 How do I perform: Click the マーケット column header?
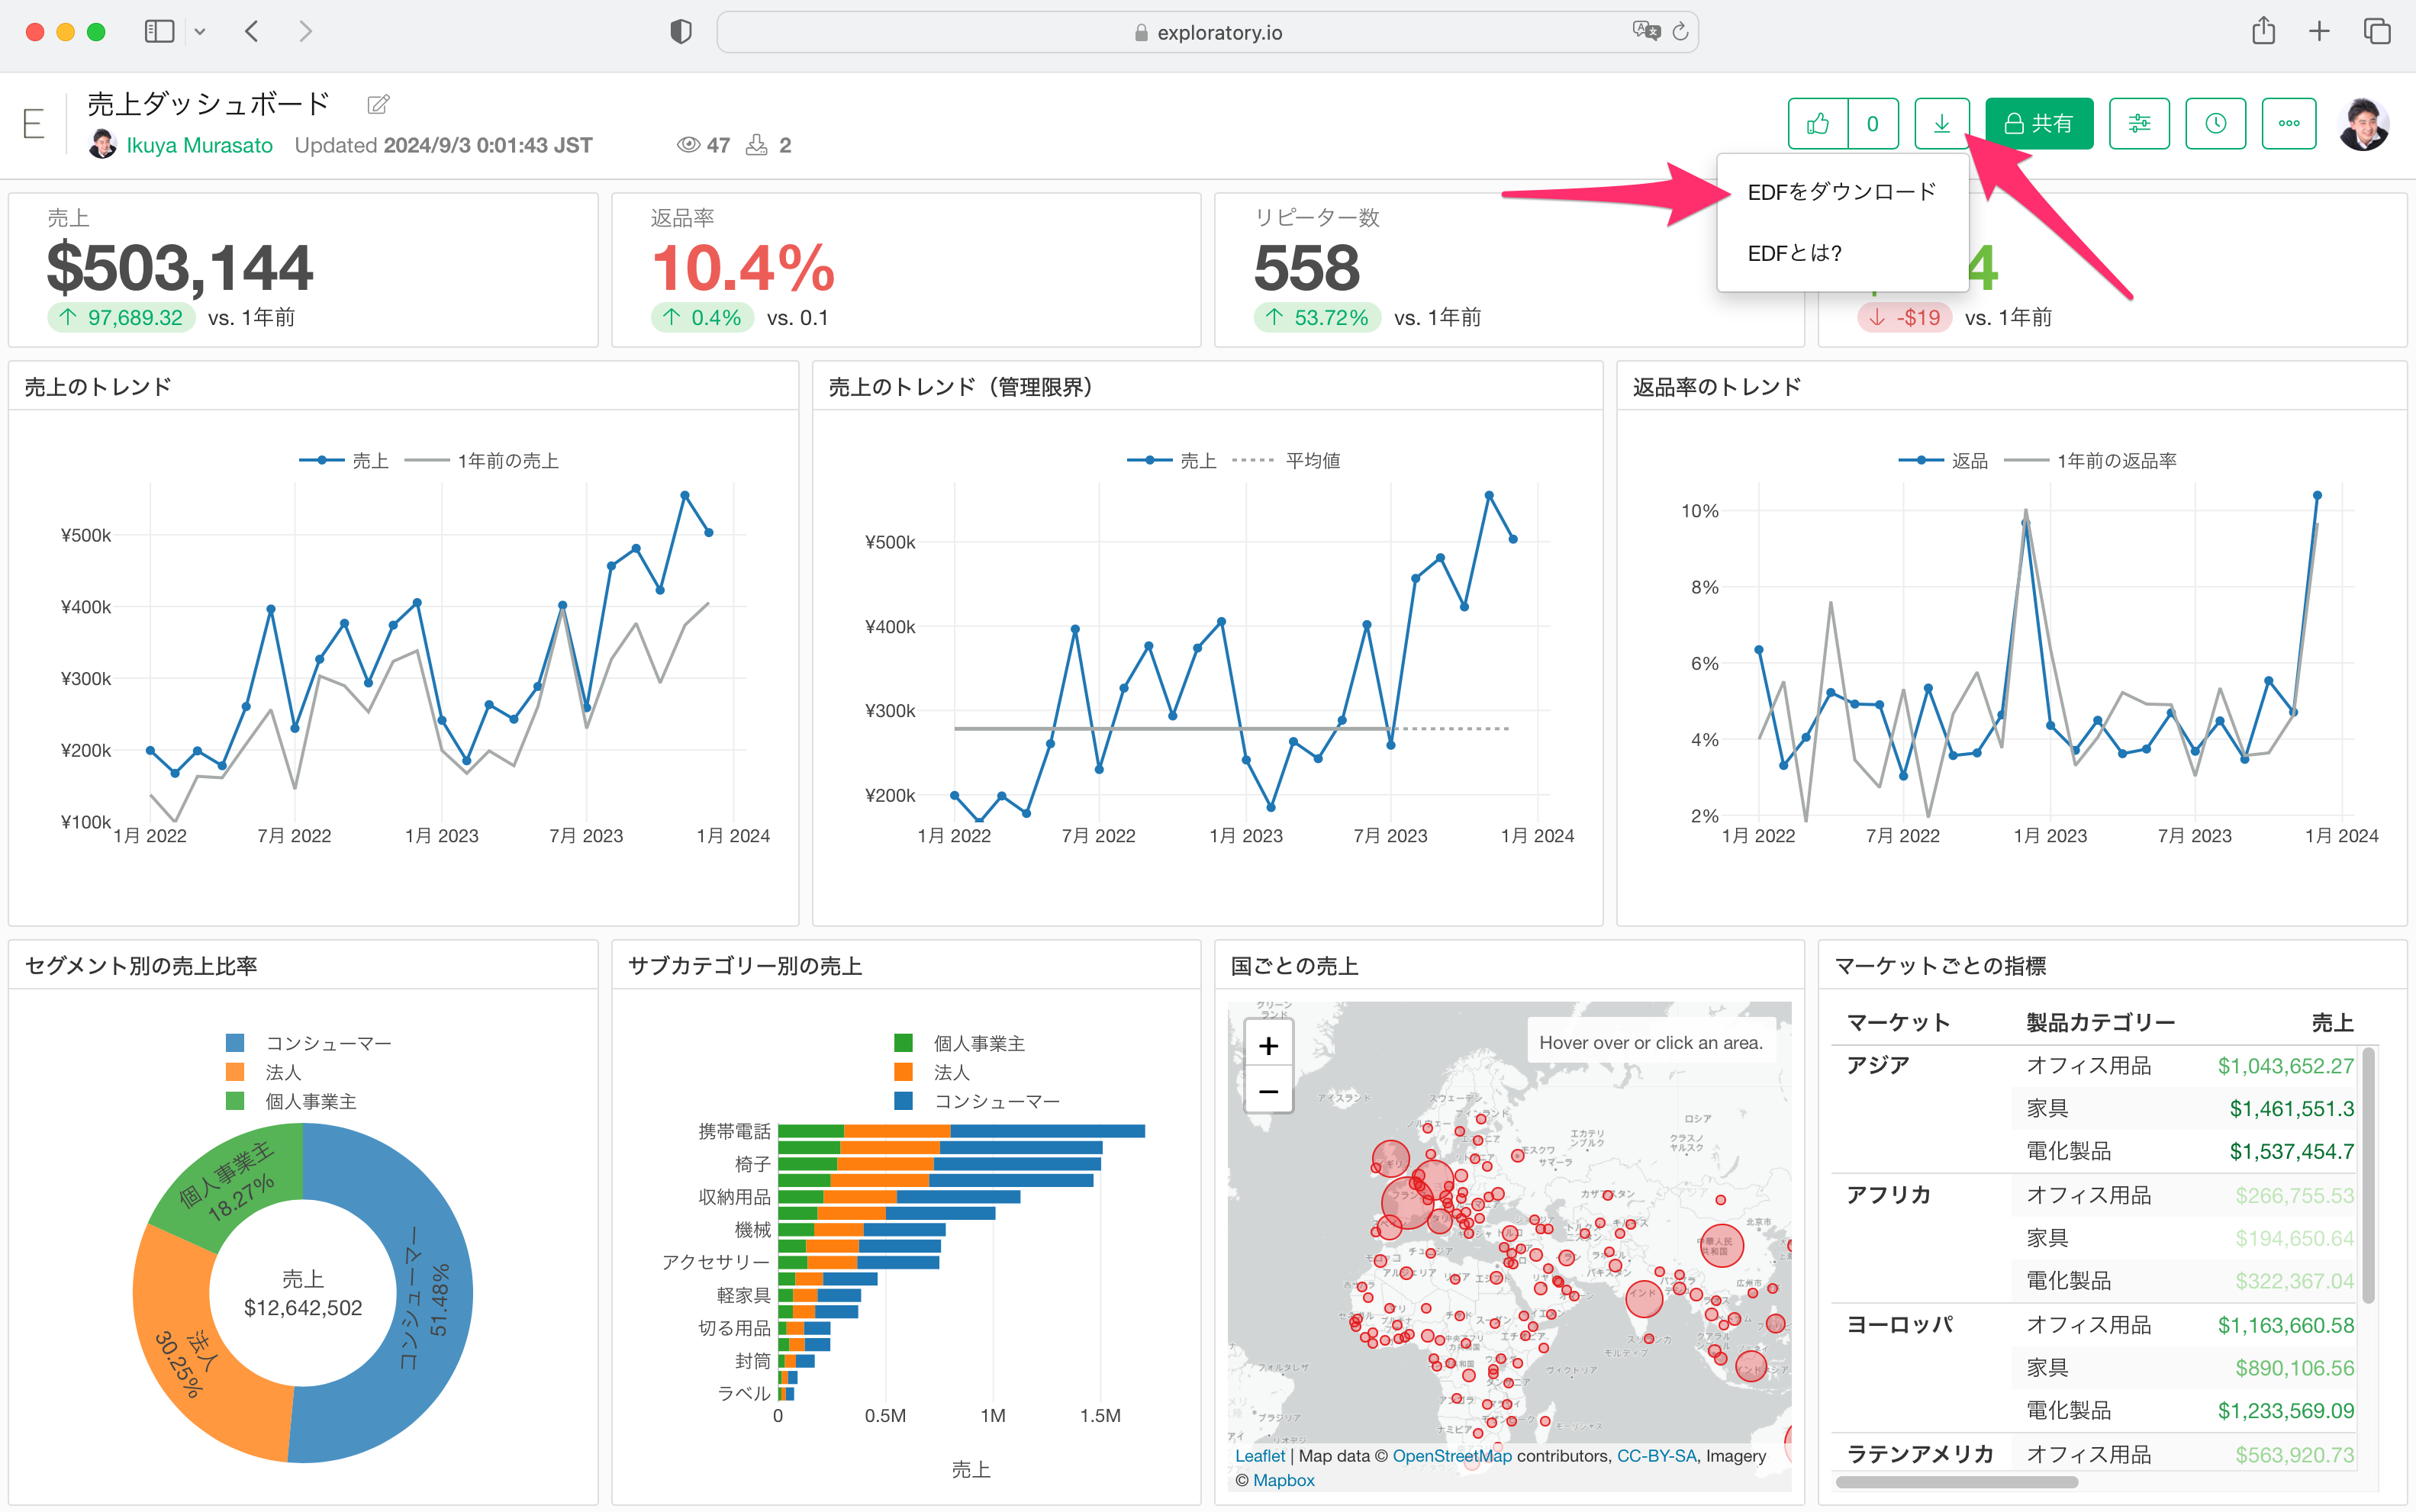point(1898,1022)
